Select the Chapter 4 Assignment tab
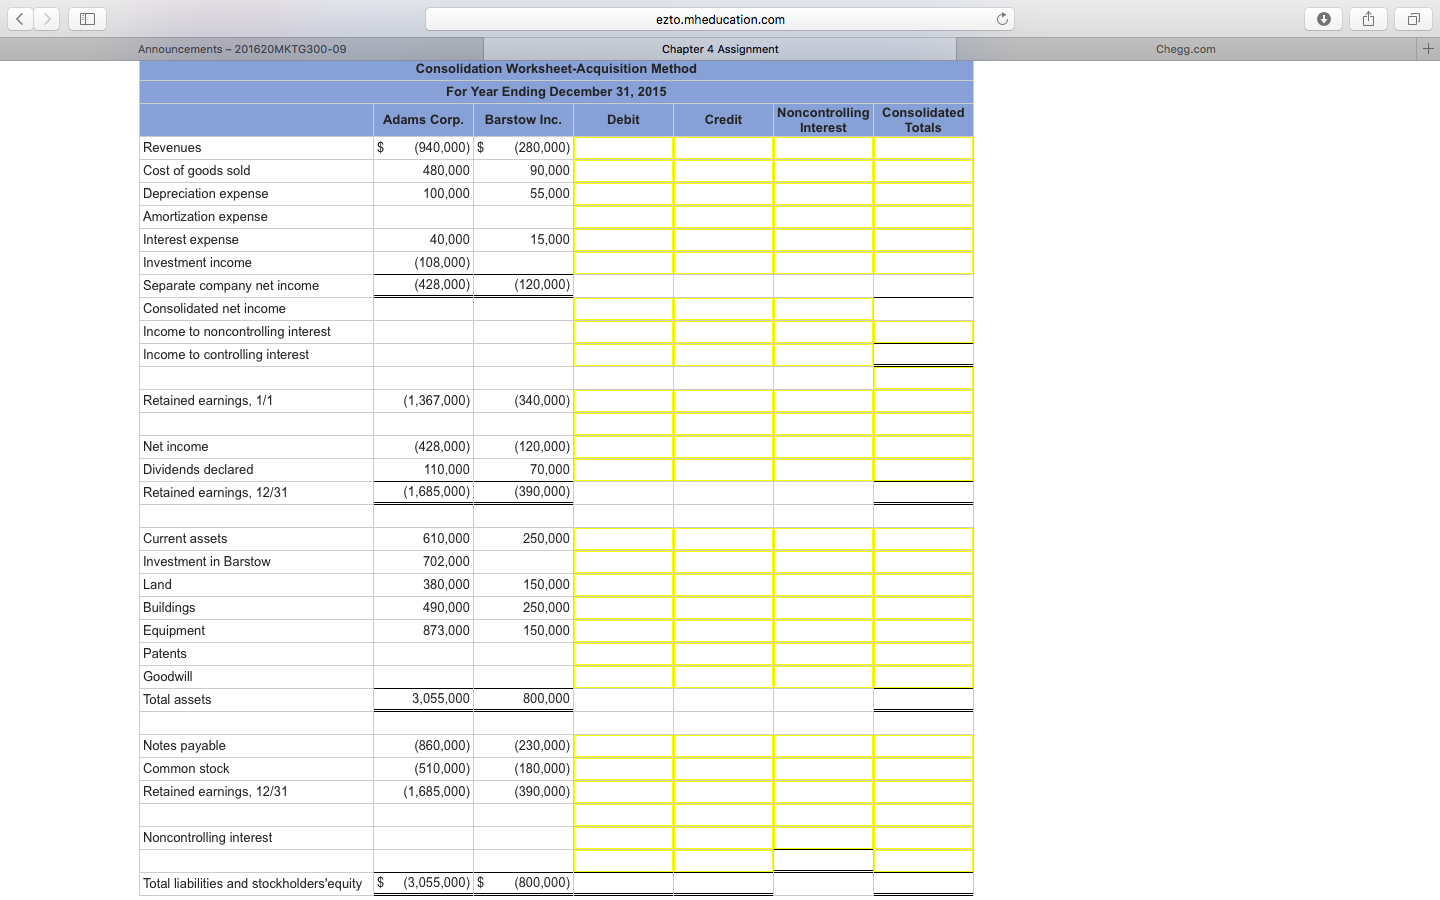 pos(720,49)
